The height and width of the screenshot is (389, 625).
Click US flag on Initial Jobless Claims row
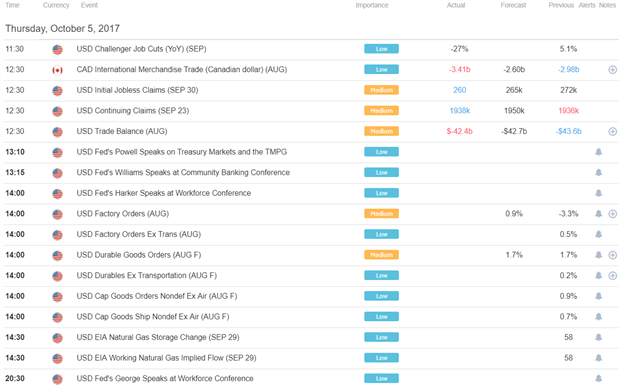pos(57,91)
